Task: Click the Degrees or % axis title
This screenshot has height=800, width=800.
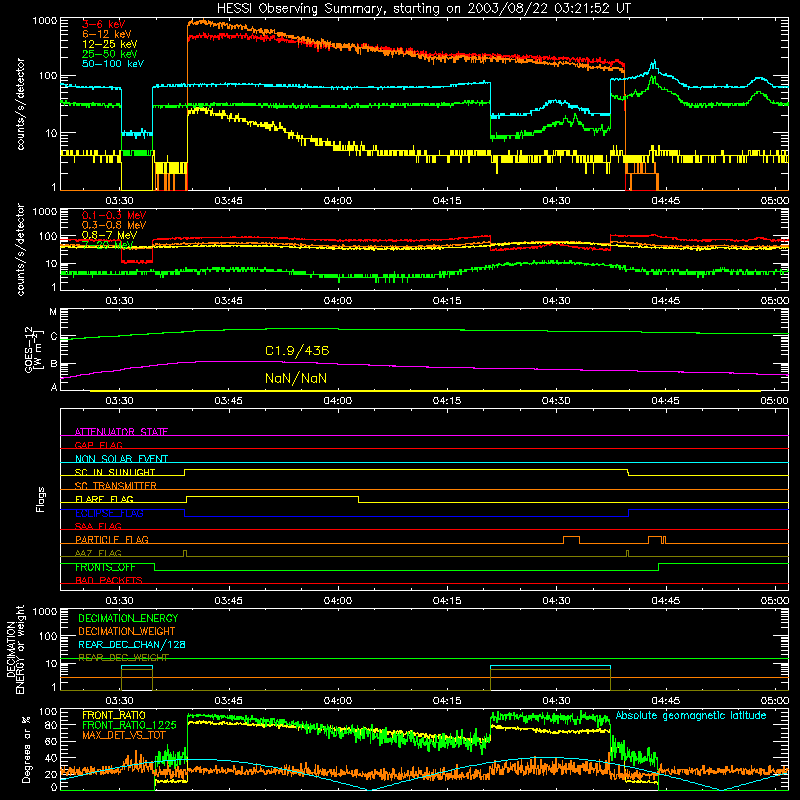Action: 26,749
